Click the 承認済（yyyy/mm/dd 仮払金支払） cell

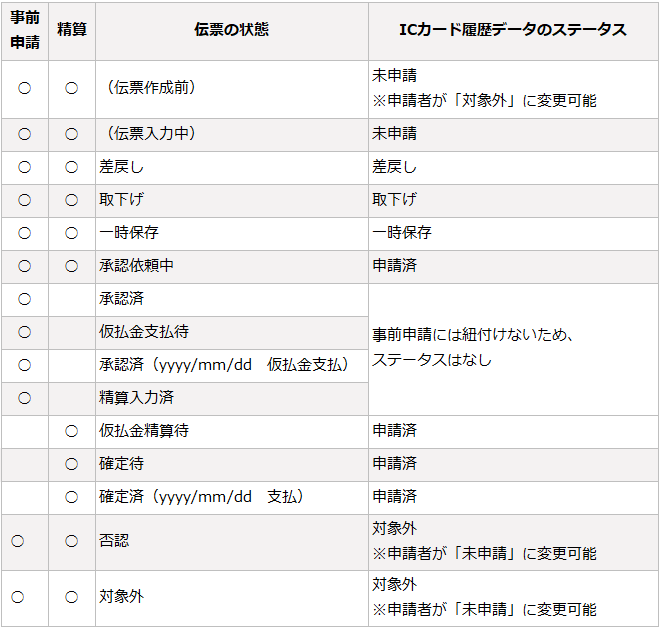point(223,365)
